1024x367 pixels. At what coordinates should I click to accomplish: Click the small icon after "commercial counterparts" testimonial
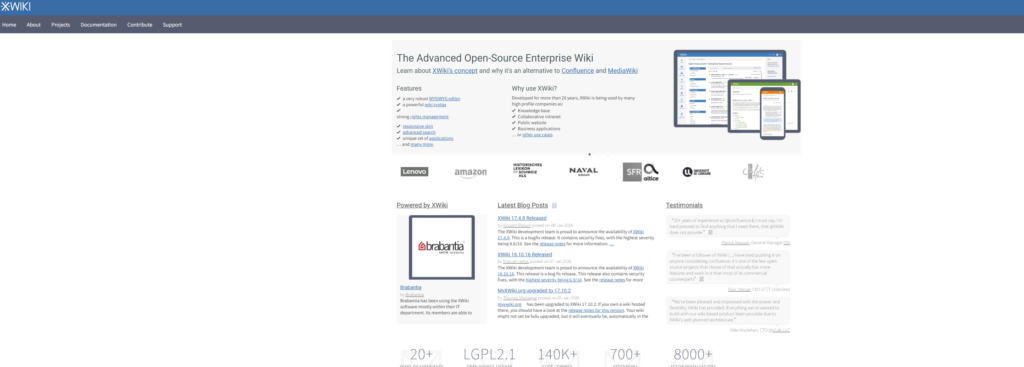tap(702, 279)
